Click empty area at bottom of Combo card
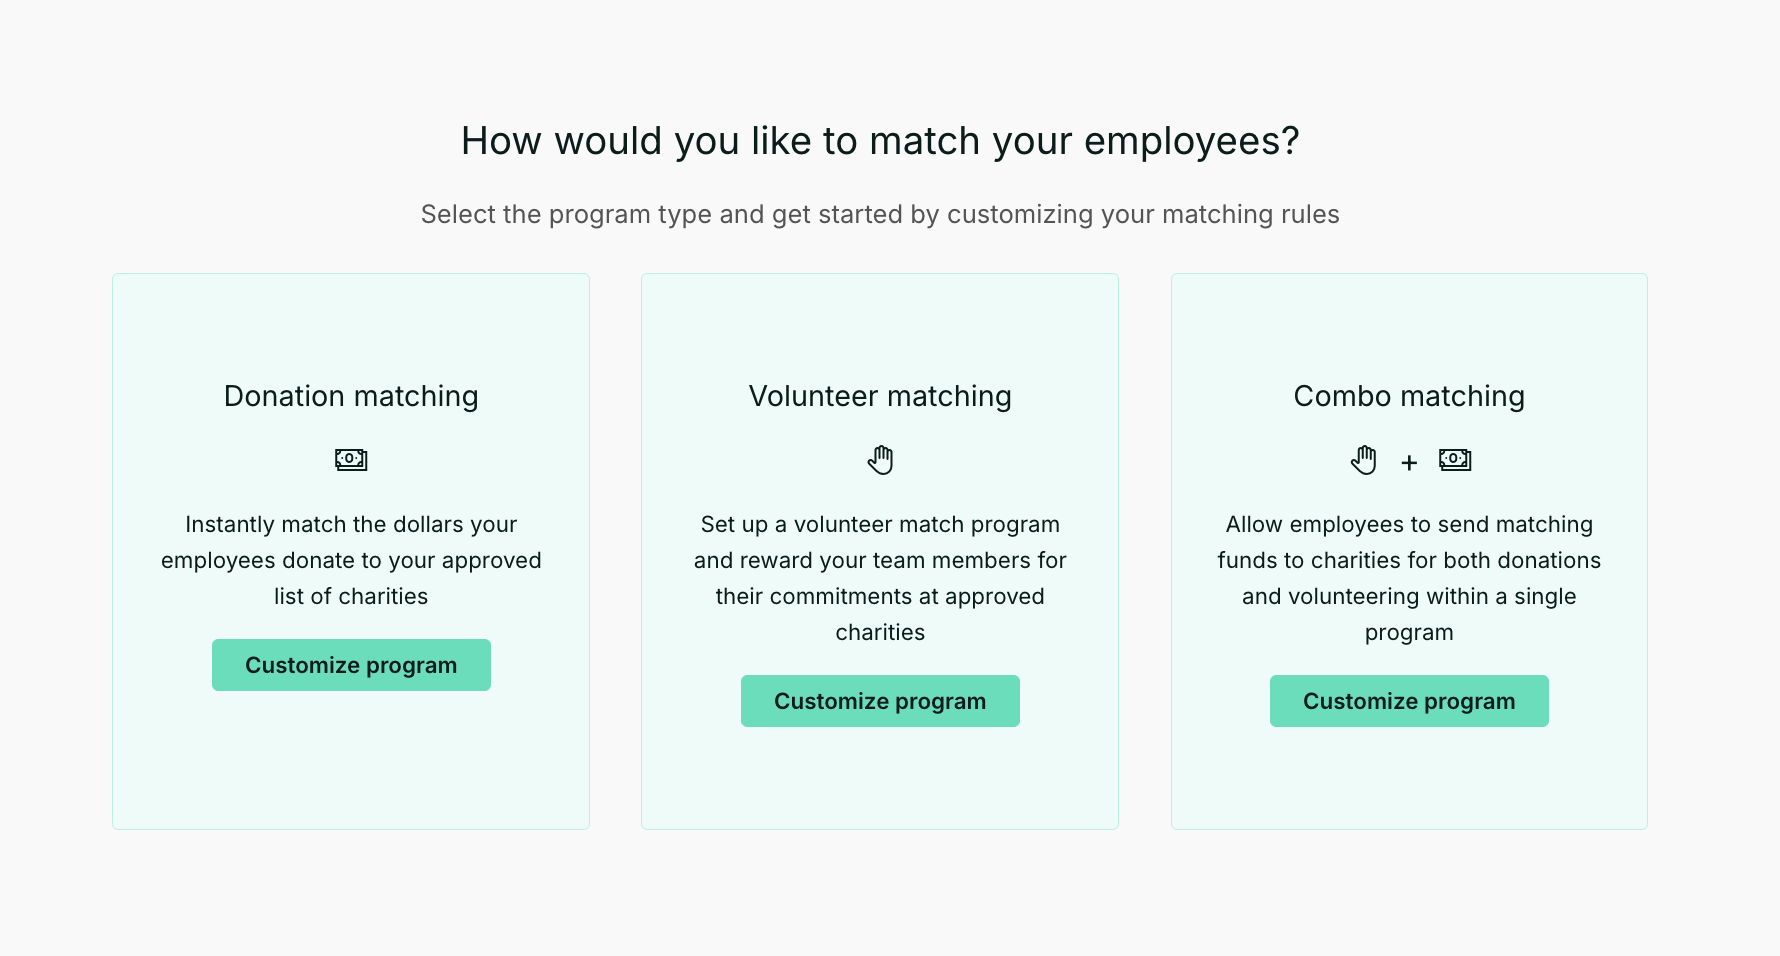The width and height of the screenshot is (1780, 956). pos(1409,785)
